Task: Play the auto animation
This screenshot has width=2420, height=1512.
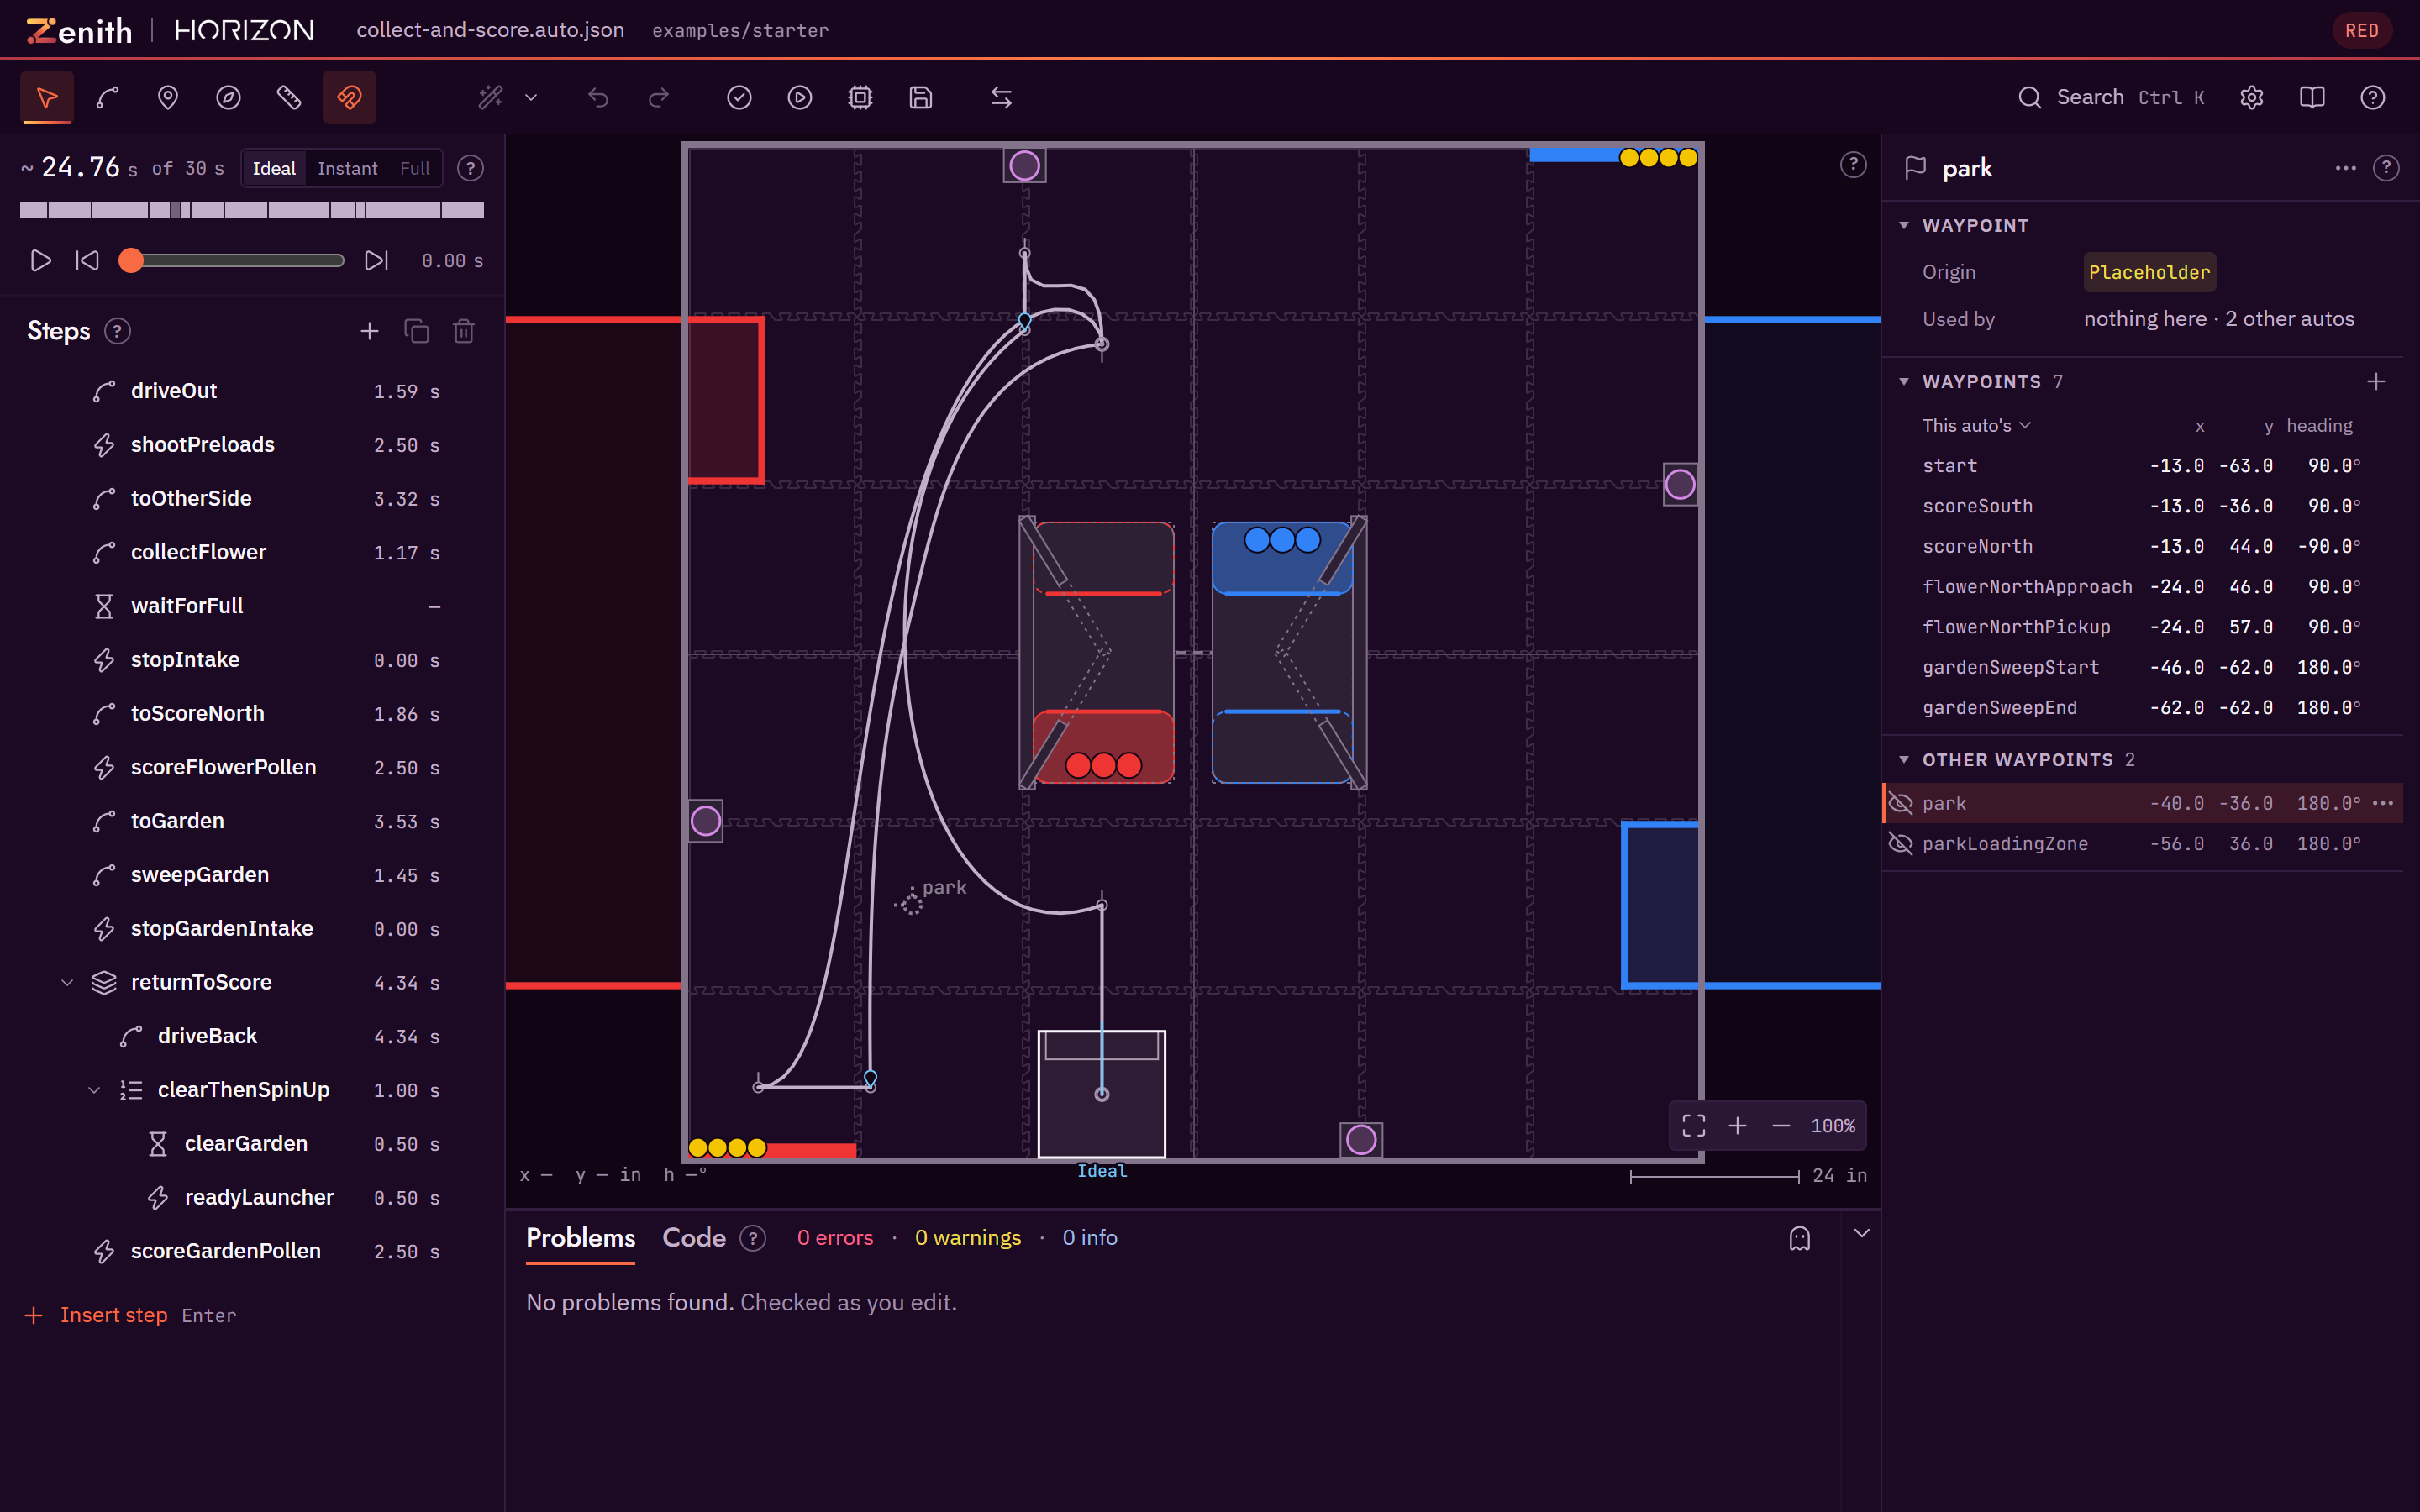Action: (x=40, y=260)
